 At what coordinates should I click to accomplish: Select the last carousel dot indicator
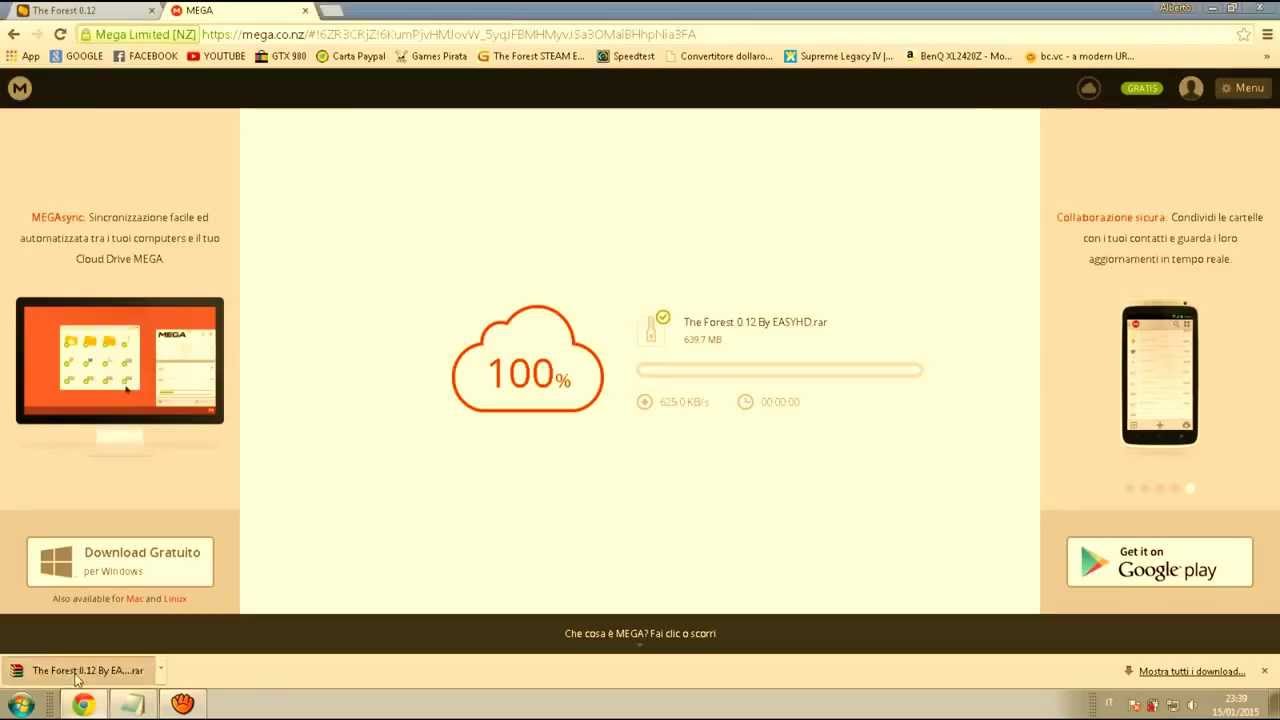point(1190,488)
